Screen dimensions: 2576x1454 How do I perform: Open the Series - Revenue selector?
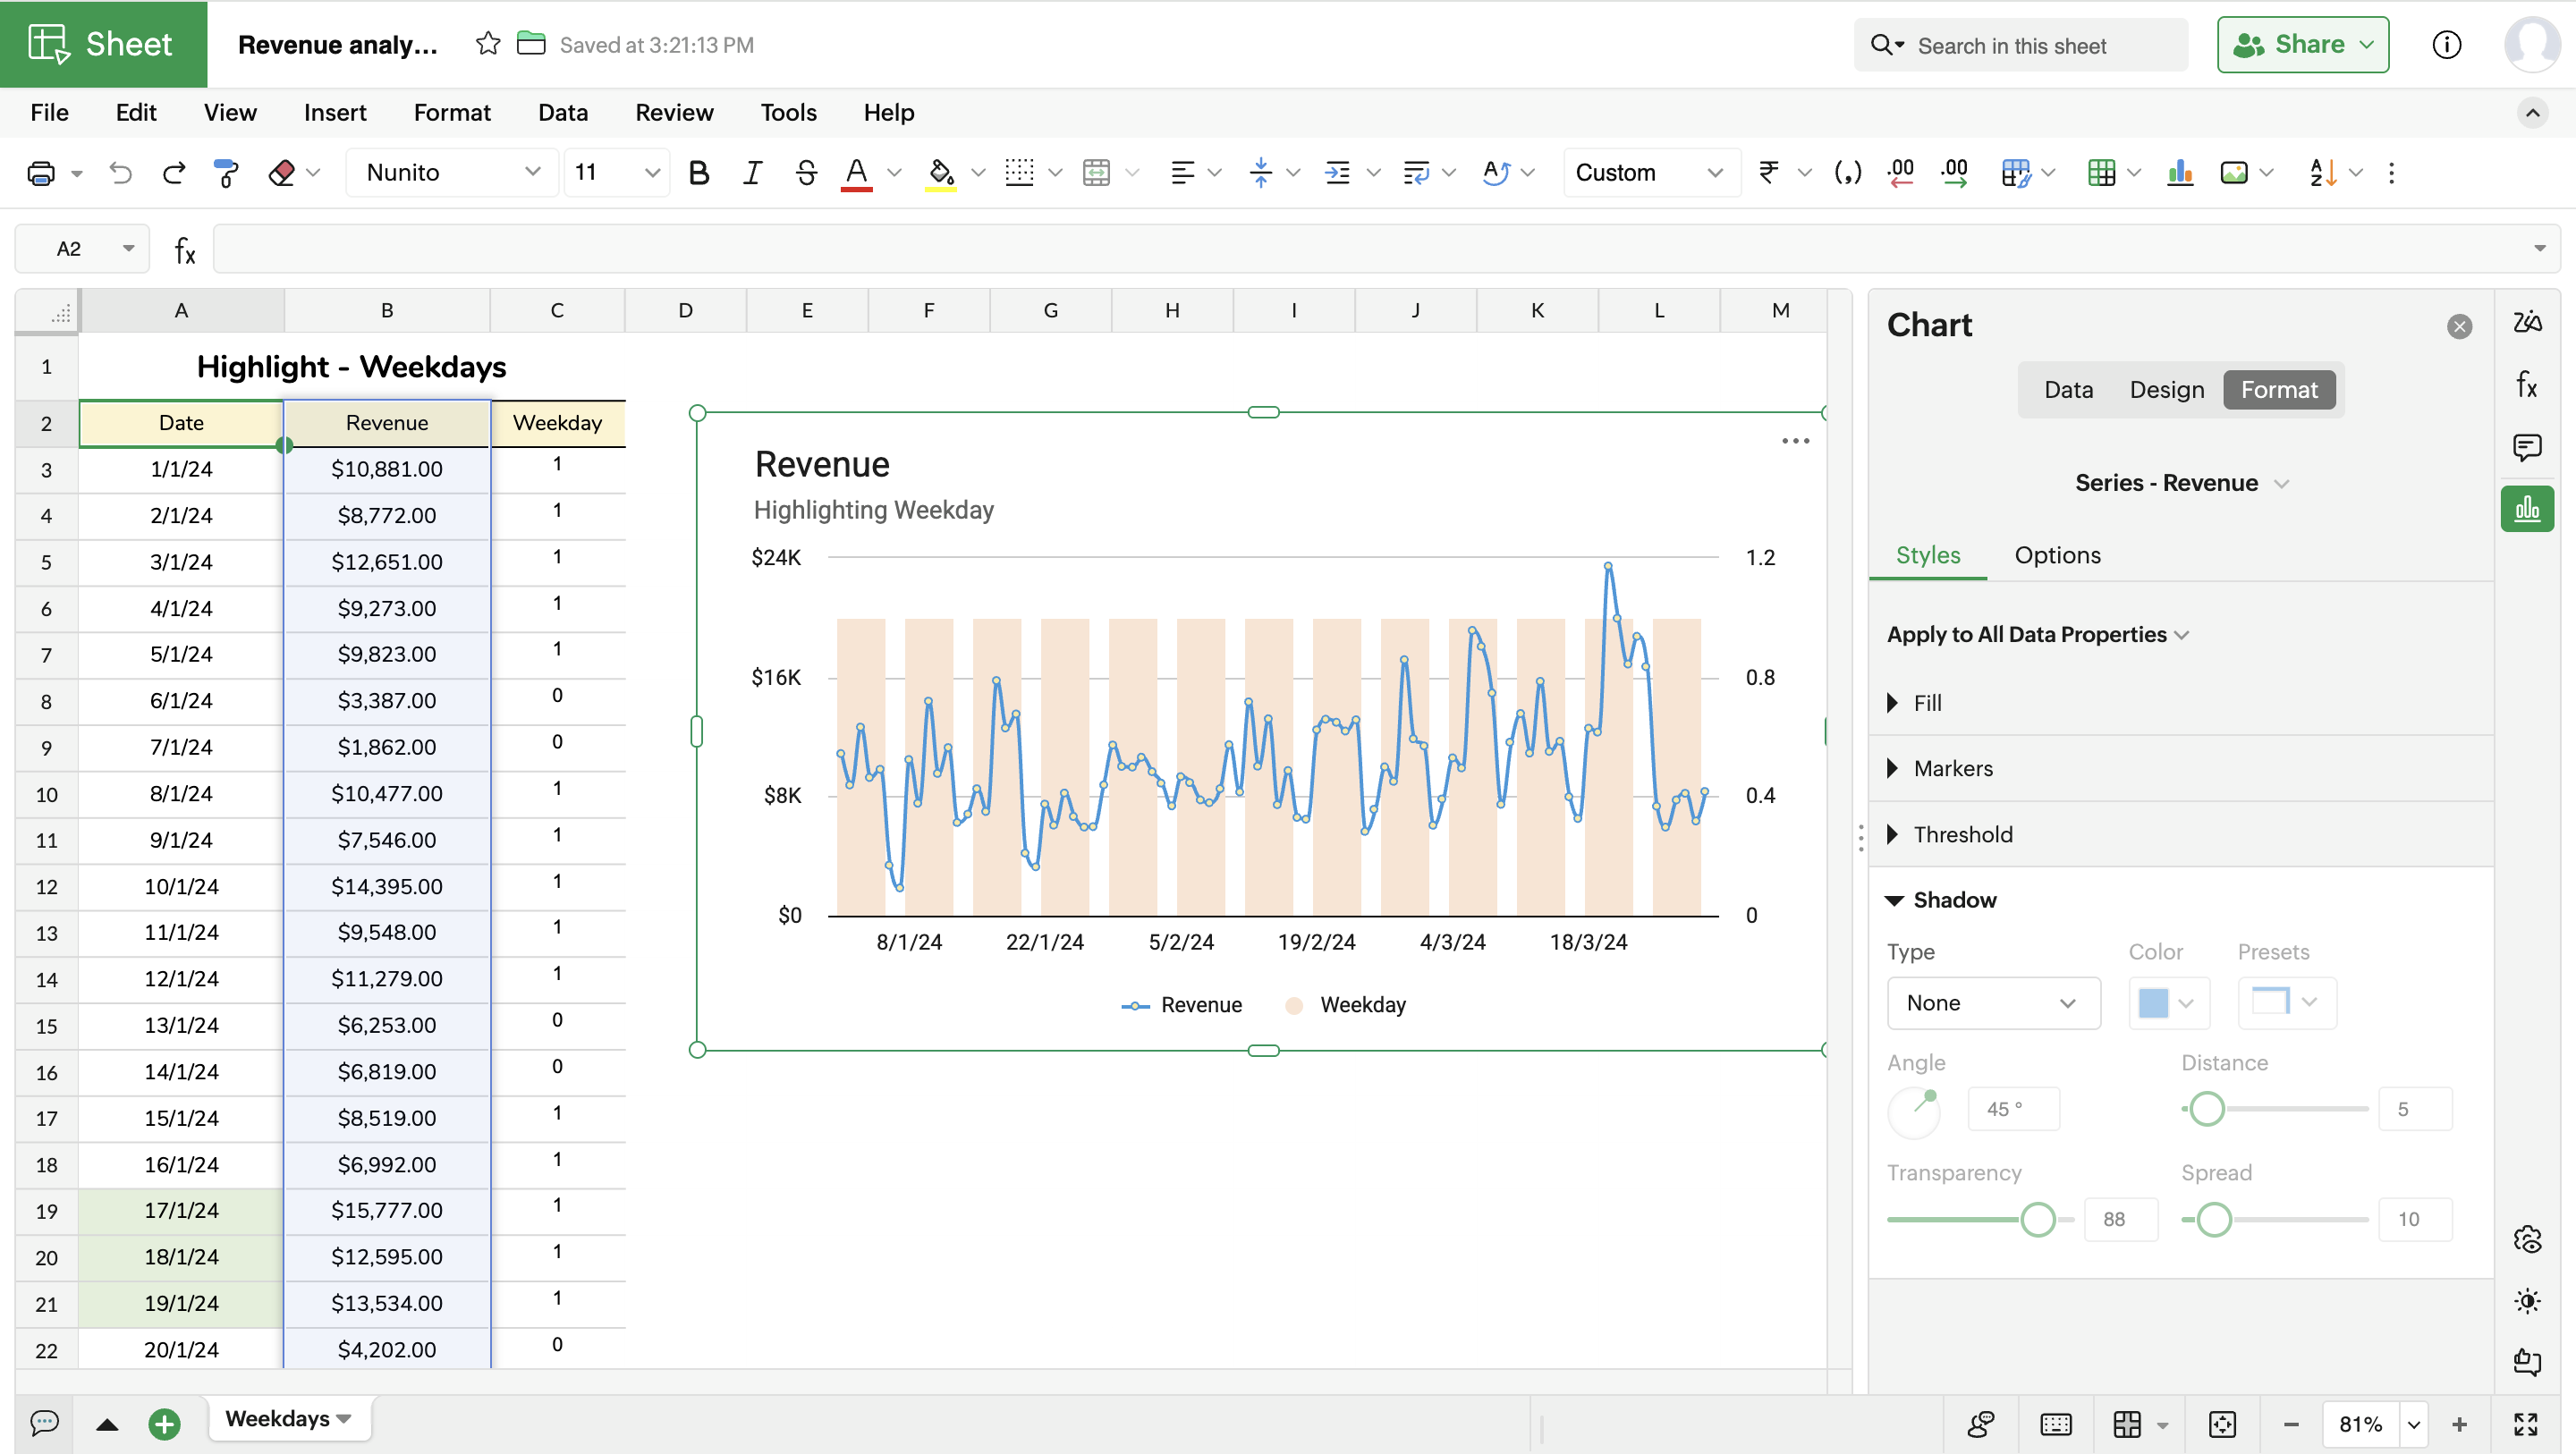2180,483
